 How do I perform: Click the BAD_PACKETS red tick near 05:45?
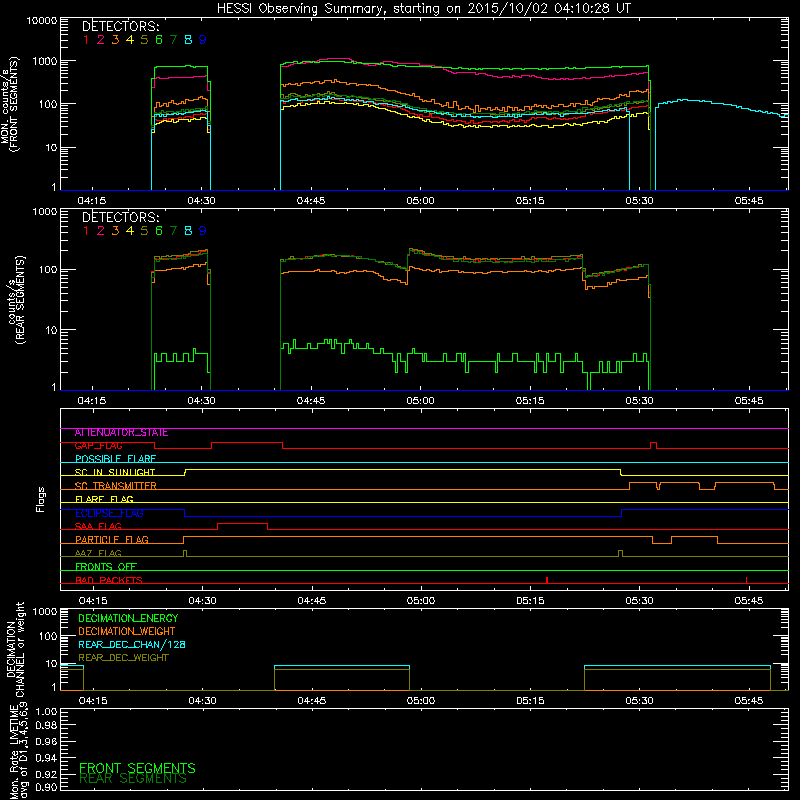(x=746, y=580)
